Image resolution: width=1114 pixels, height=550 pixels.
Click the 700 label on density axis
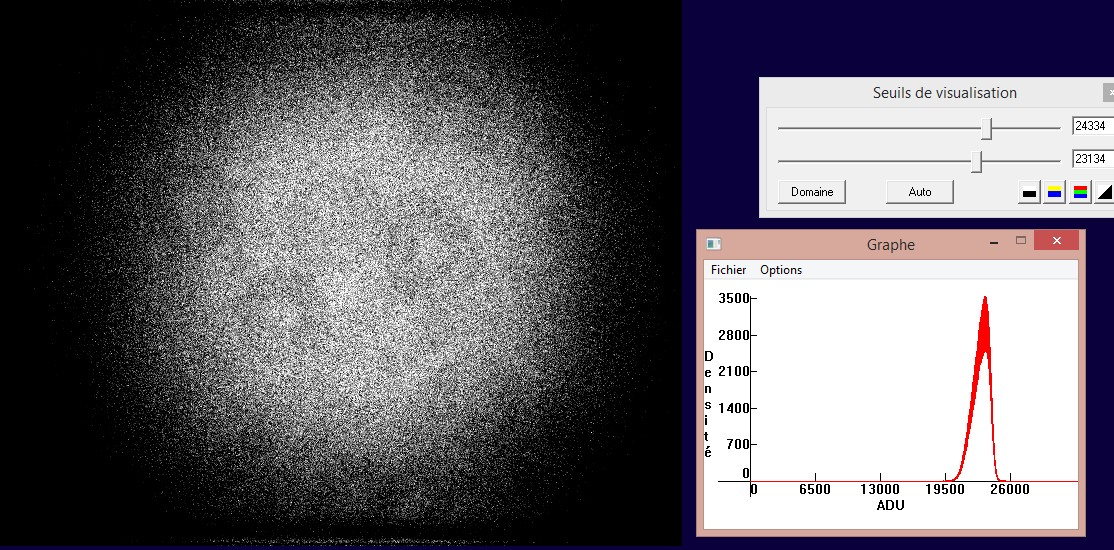(737, 444)
